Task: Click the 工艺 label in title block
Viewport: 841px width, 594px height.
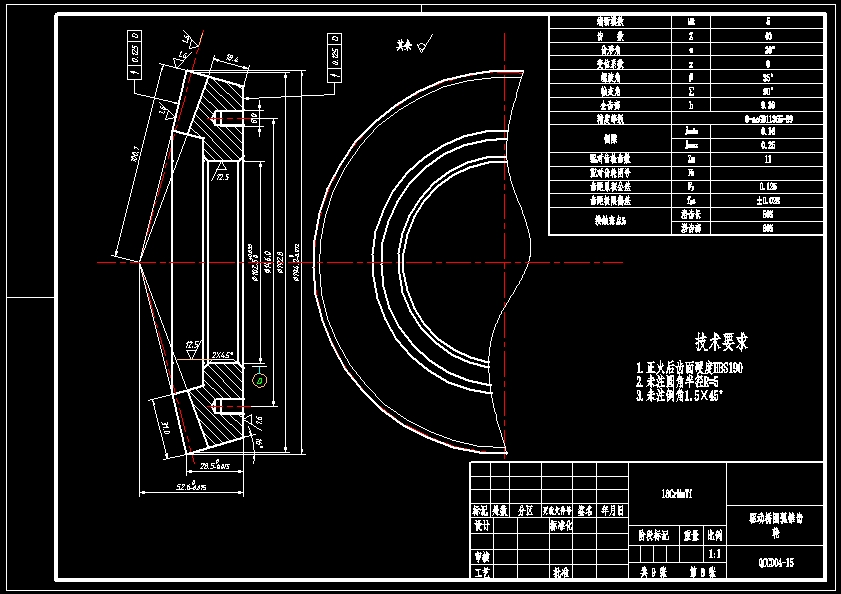Action: point(482,573)
